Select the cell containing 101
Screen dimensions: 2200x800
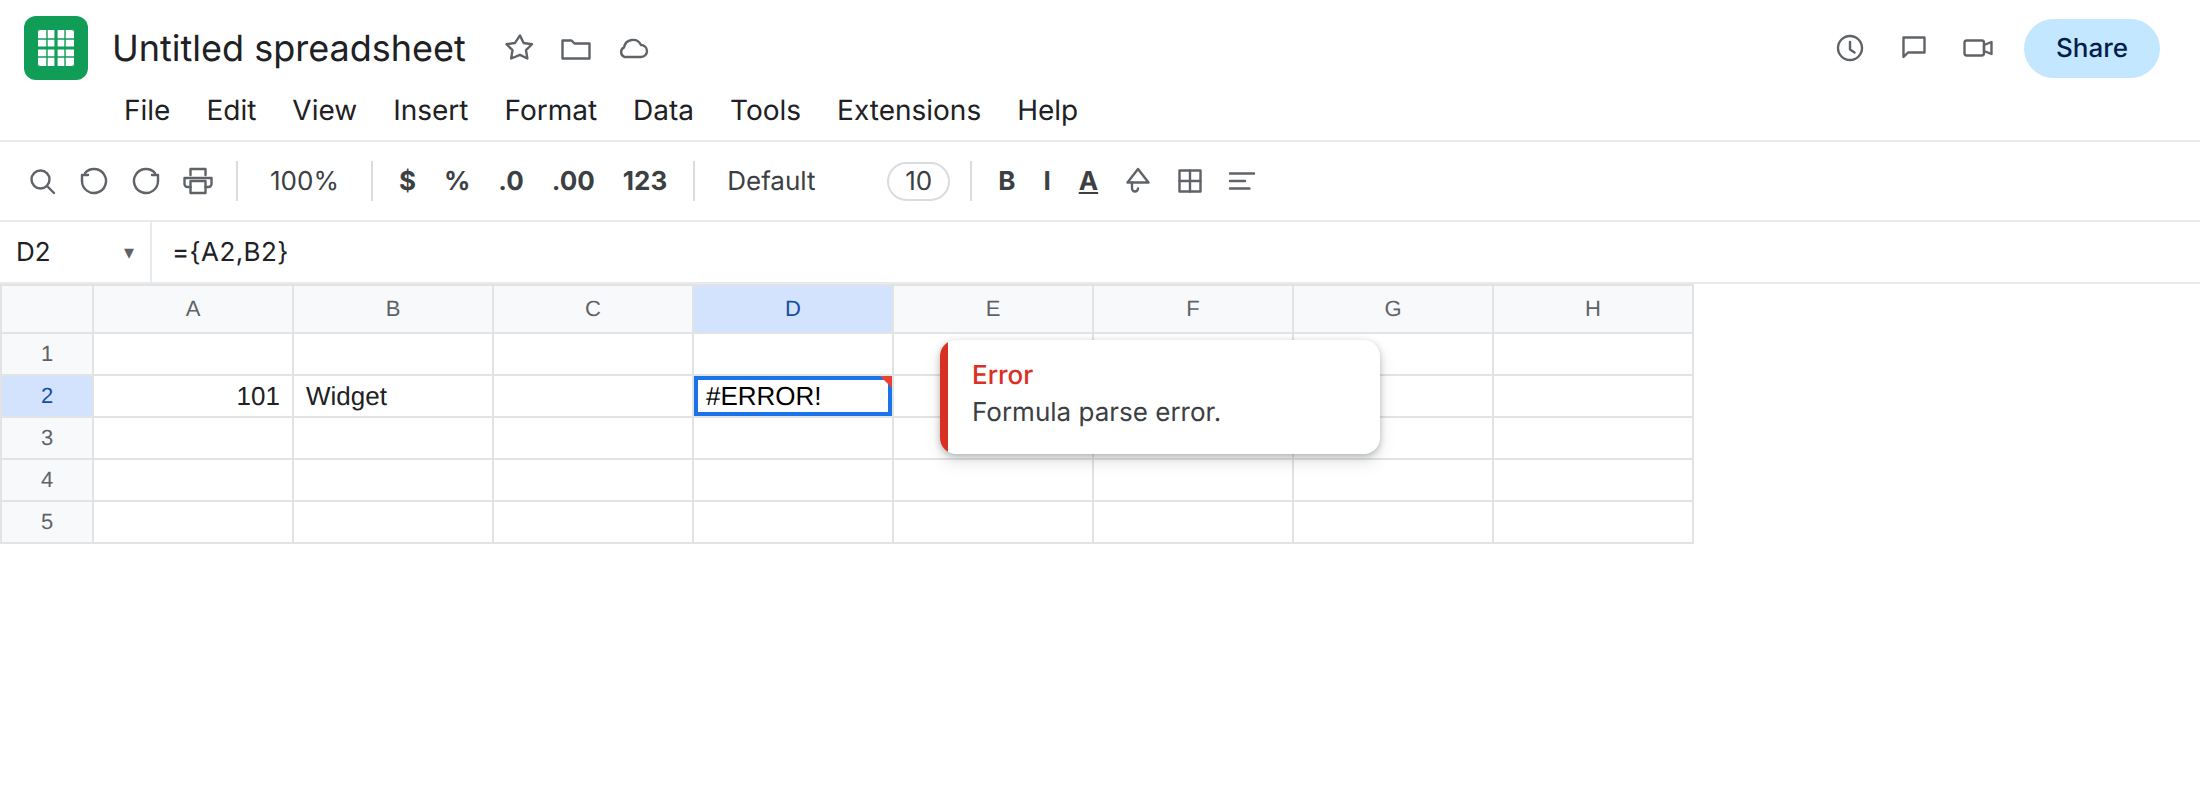click(x=193, y=396)
